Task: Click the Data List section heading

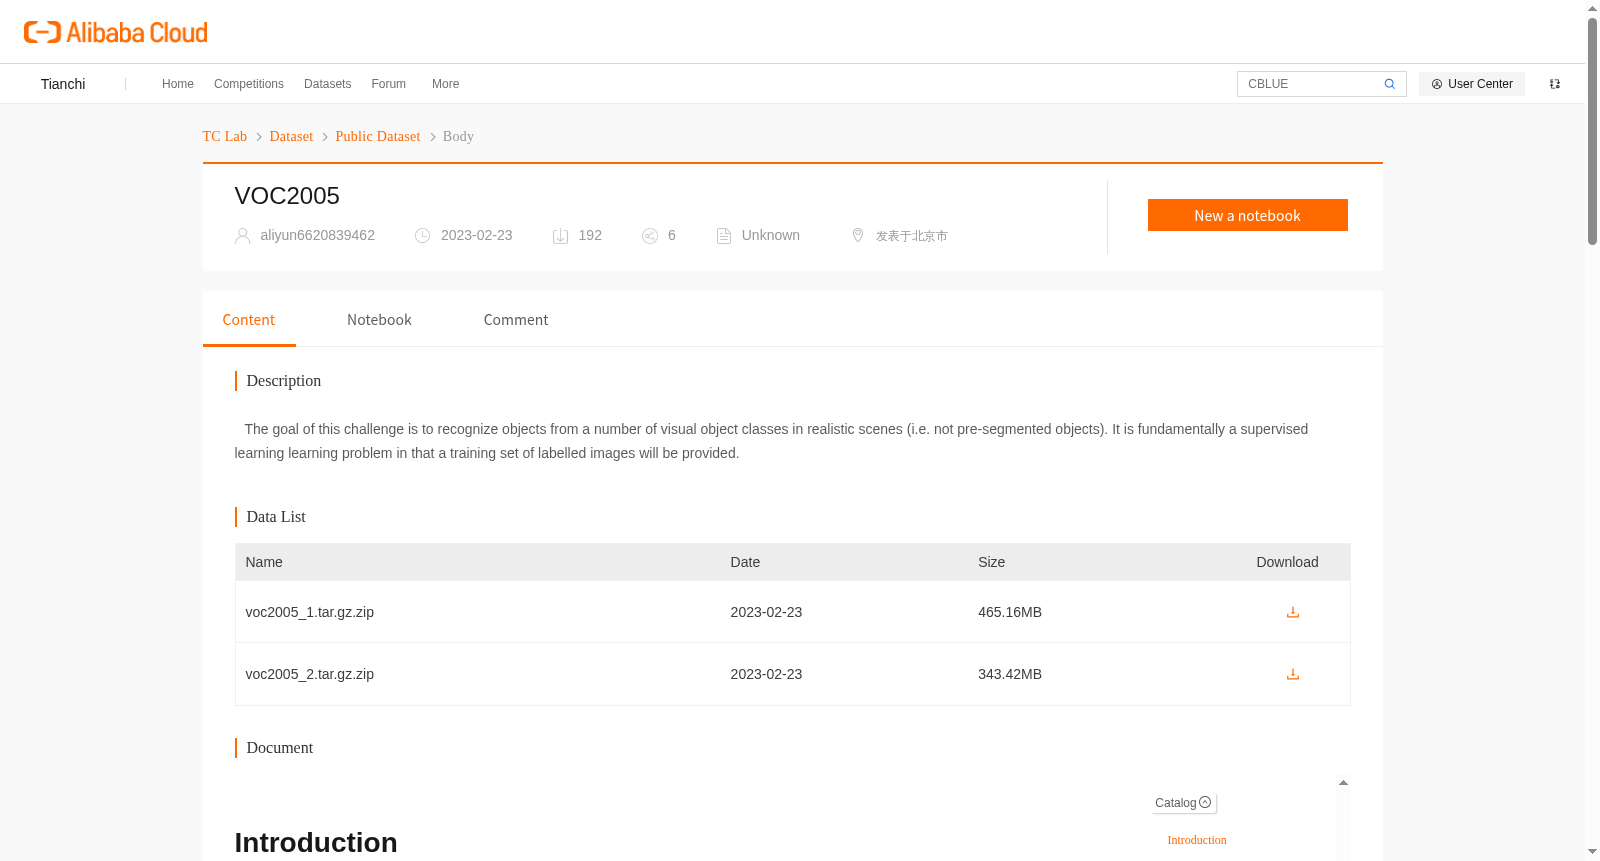Action: [276, 517]
